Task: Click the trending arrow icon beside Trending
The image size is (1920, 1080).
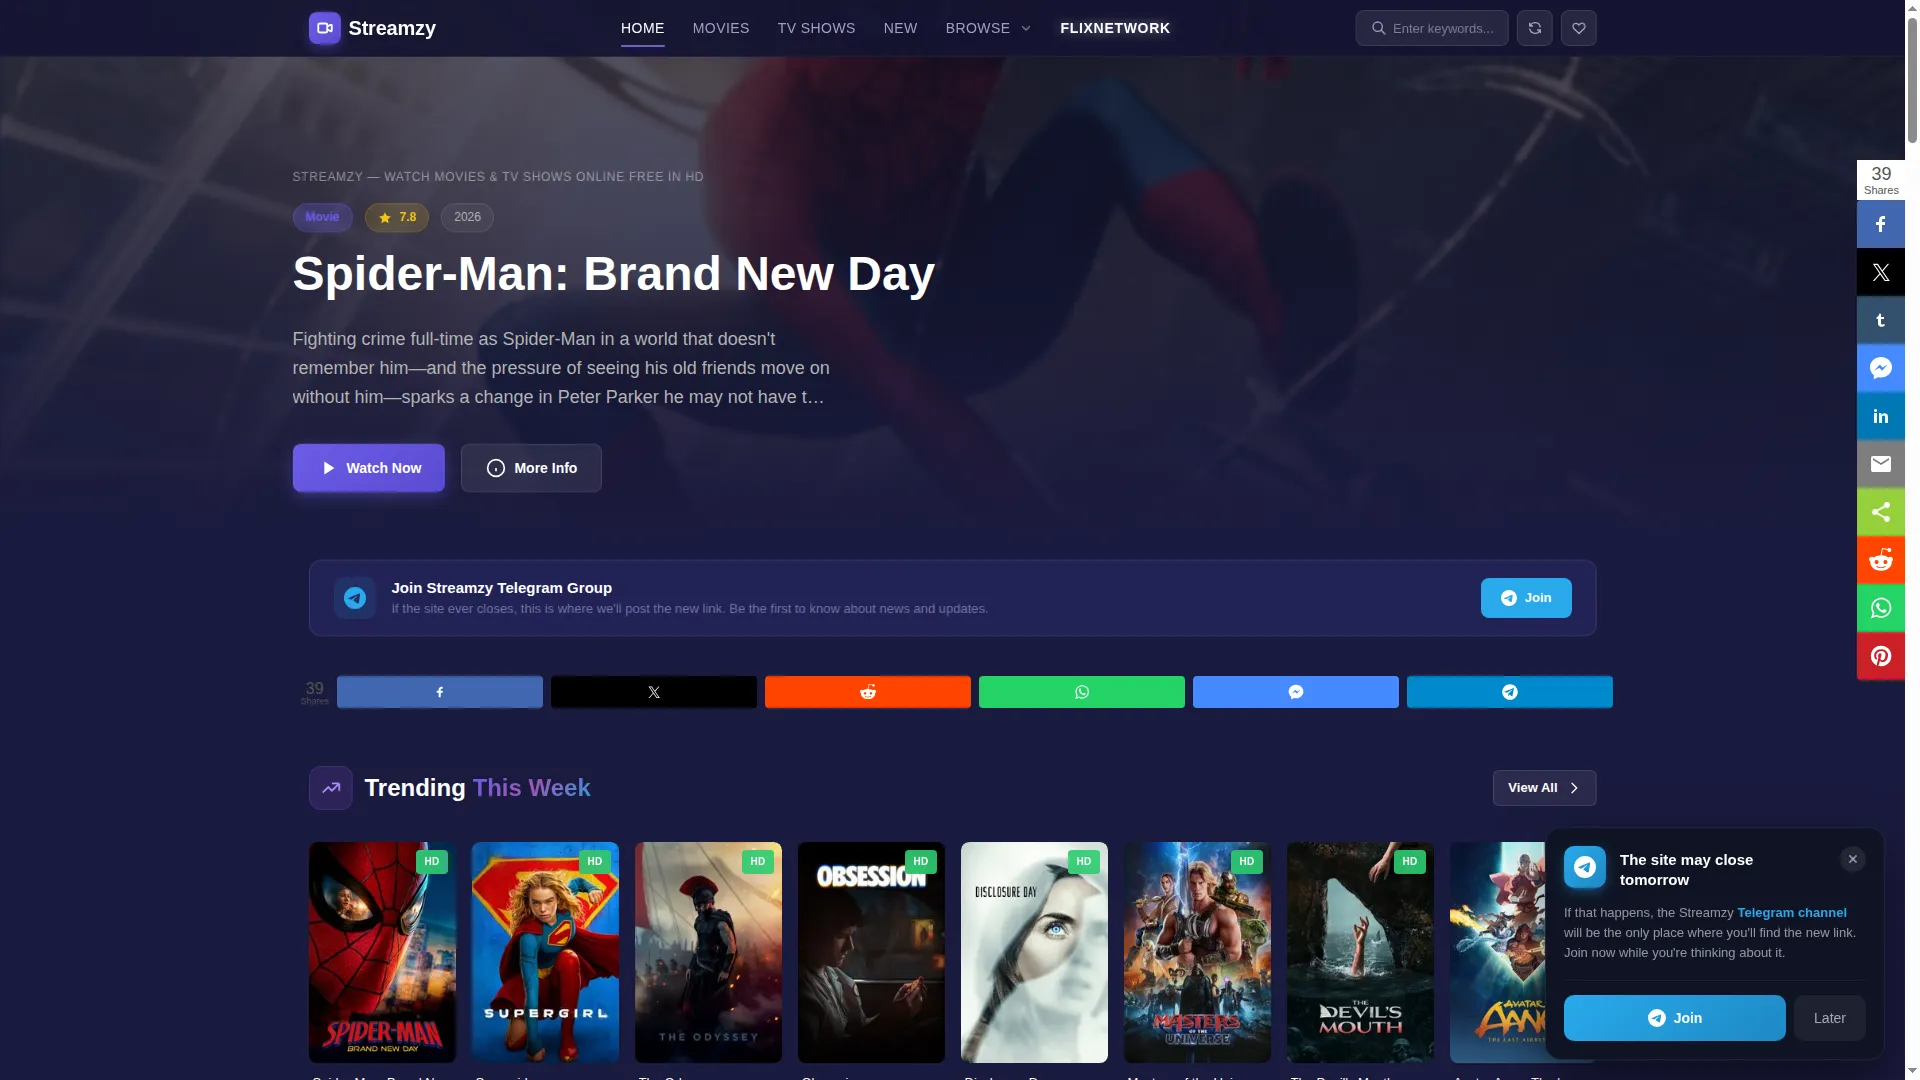Action: tap(331, 788)
